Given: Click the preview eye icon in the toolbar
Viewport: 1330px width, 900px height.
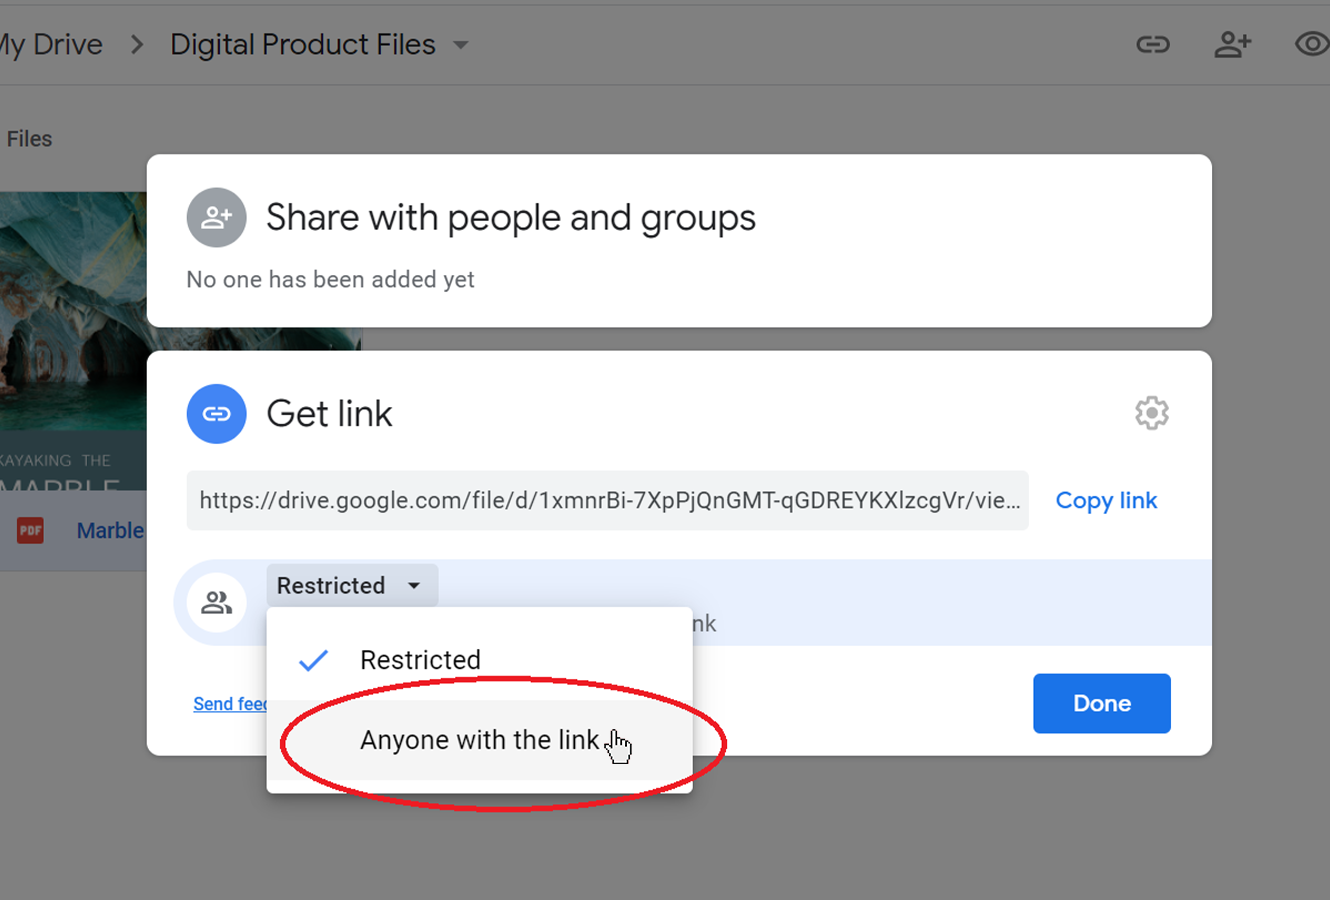Looking at the screenshot, I should coord(1311,44).
